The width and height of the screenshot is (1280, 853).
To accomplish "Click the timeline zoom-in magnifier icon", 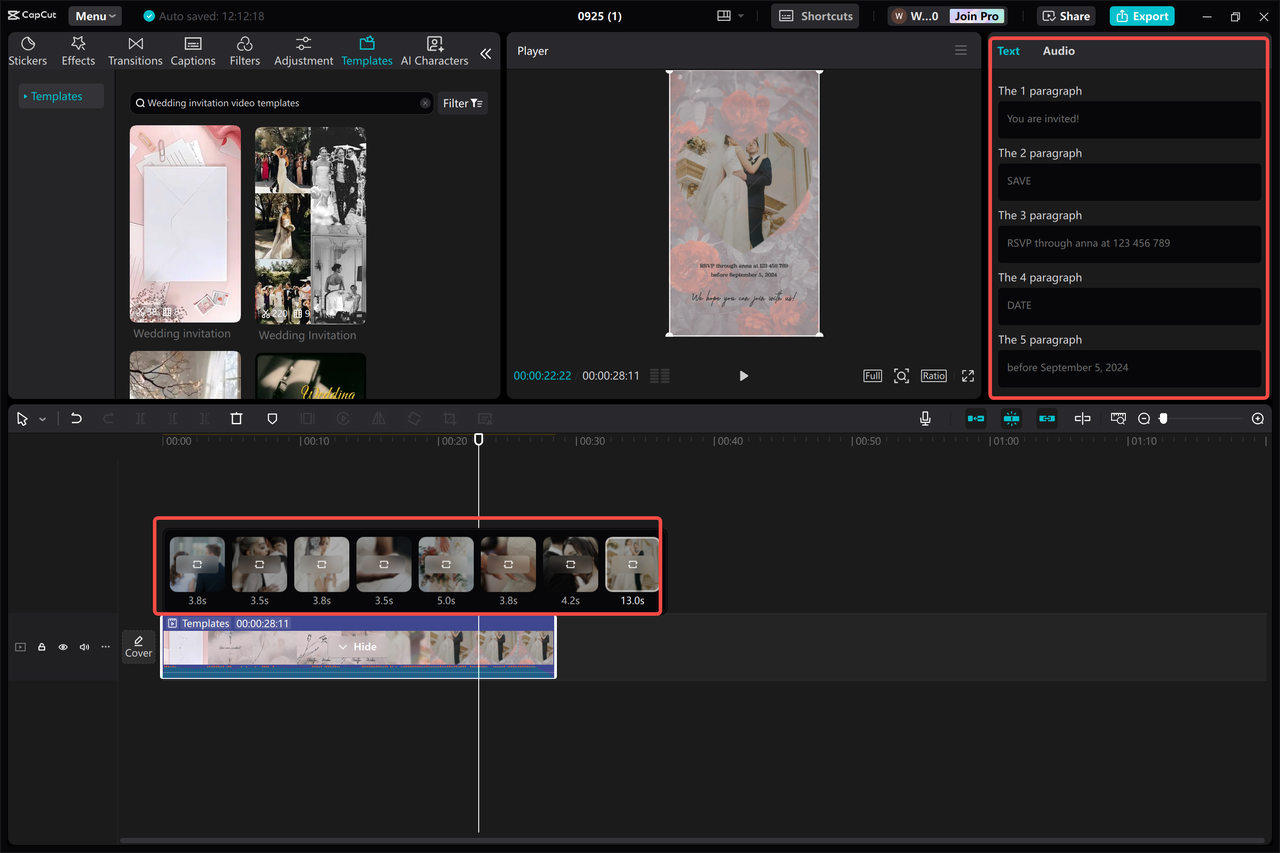I will [1257, 418].
